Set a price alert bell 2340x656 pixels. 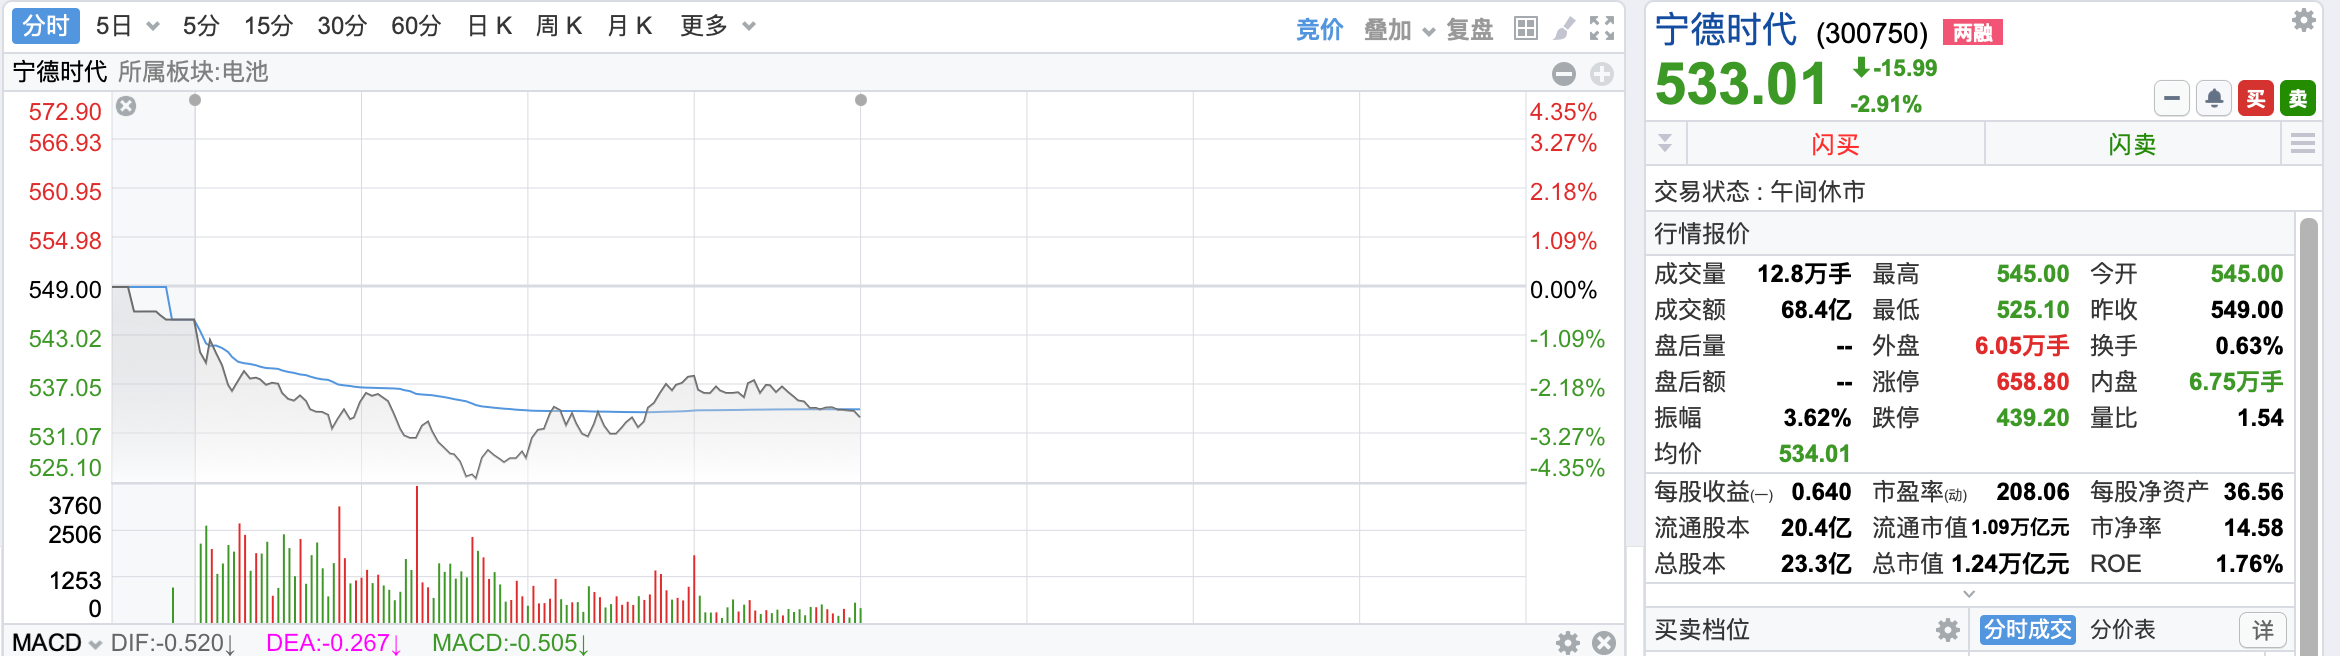2214,98
